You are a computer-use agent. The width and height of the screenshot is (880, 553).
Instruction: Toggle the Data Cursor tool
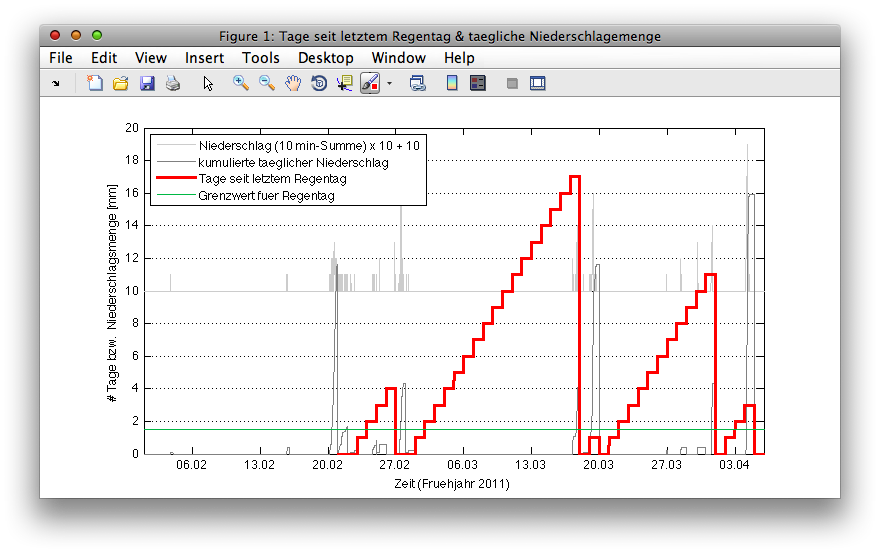[345, 84]
